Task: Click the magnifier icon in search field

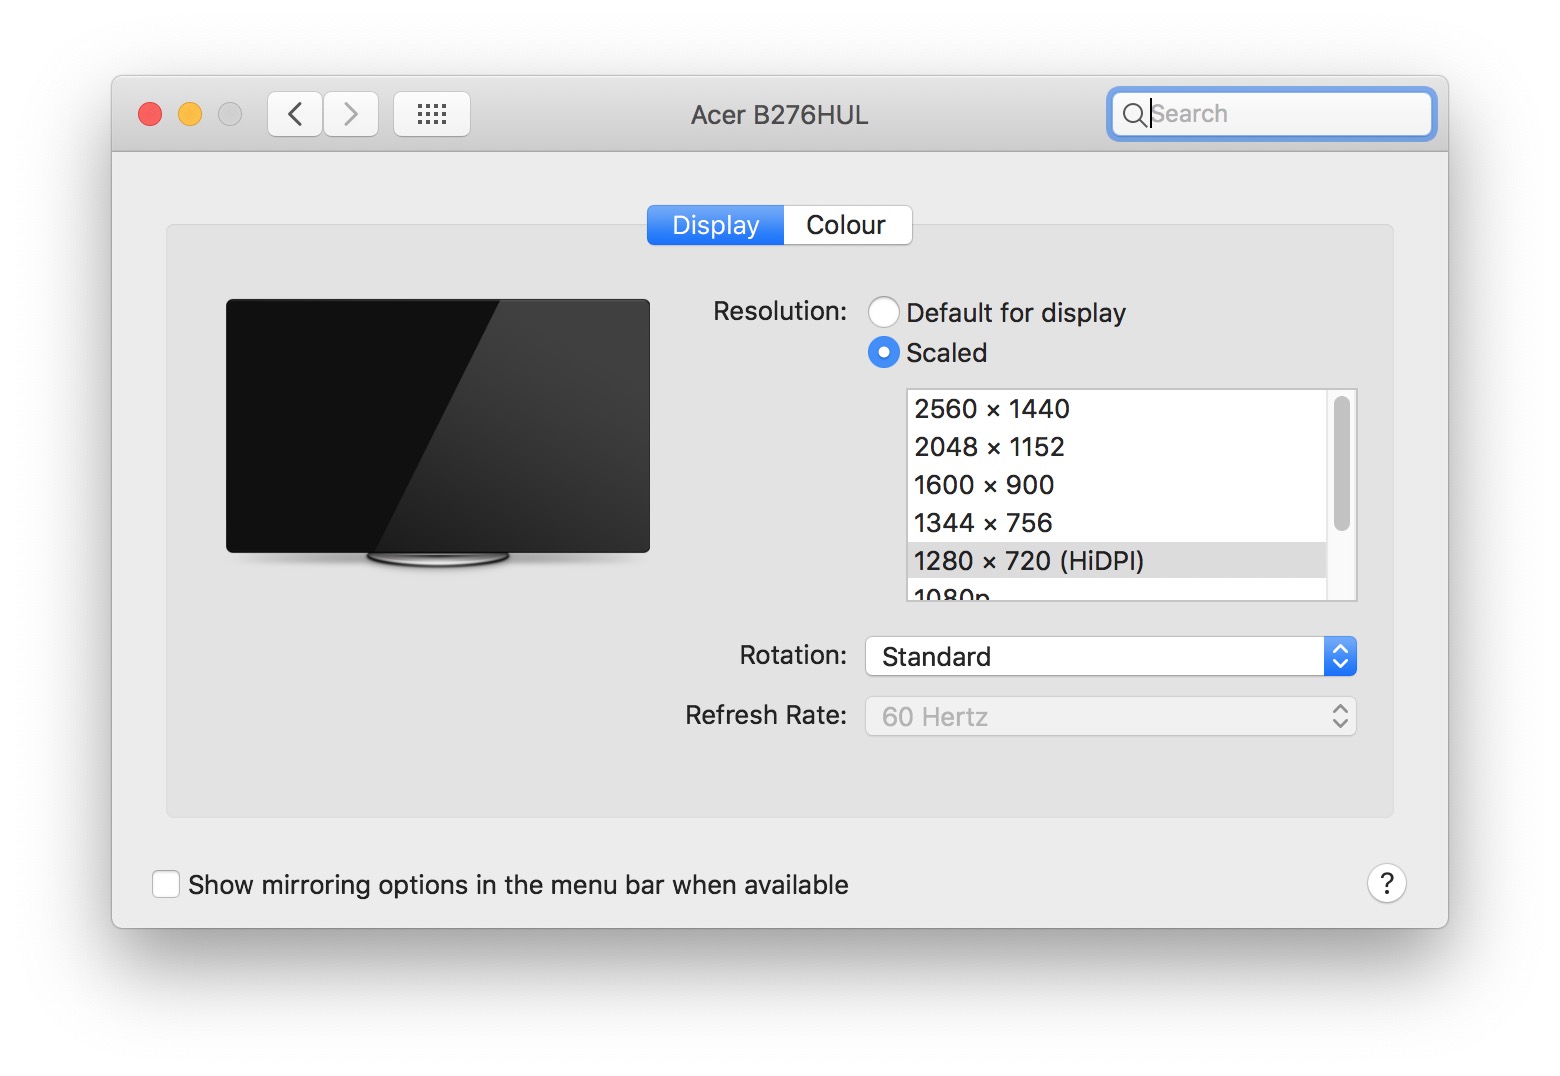Action: [x=1134, y=115]
